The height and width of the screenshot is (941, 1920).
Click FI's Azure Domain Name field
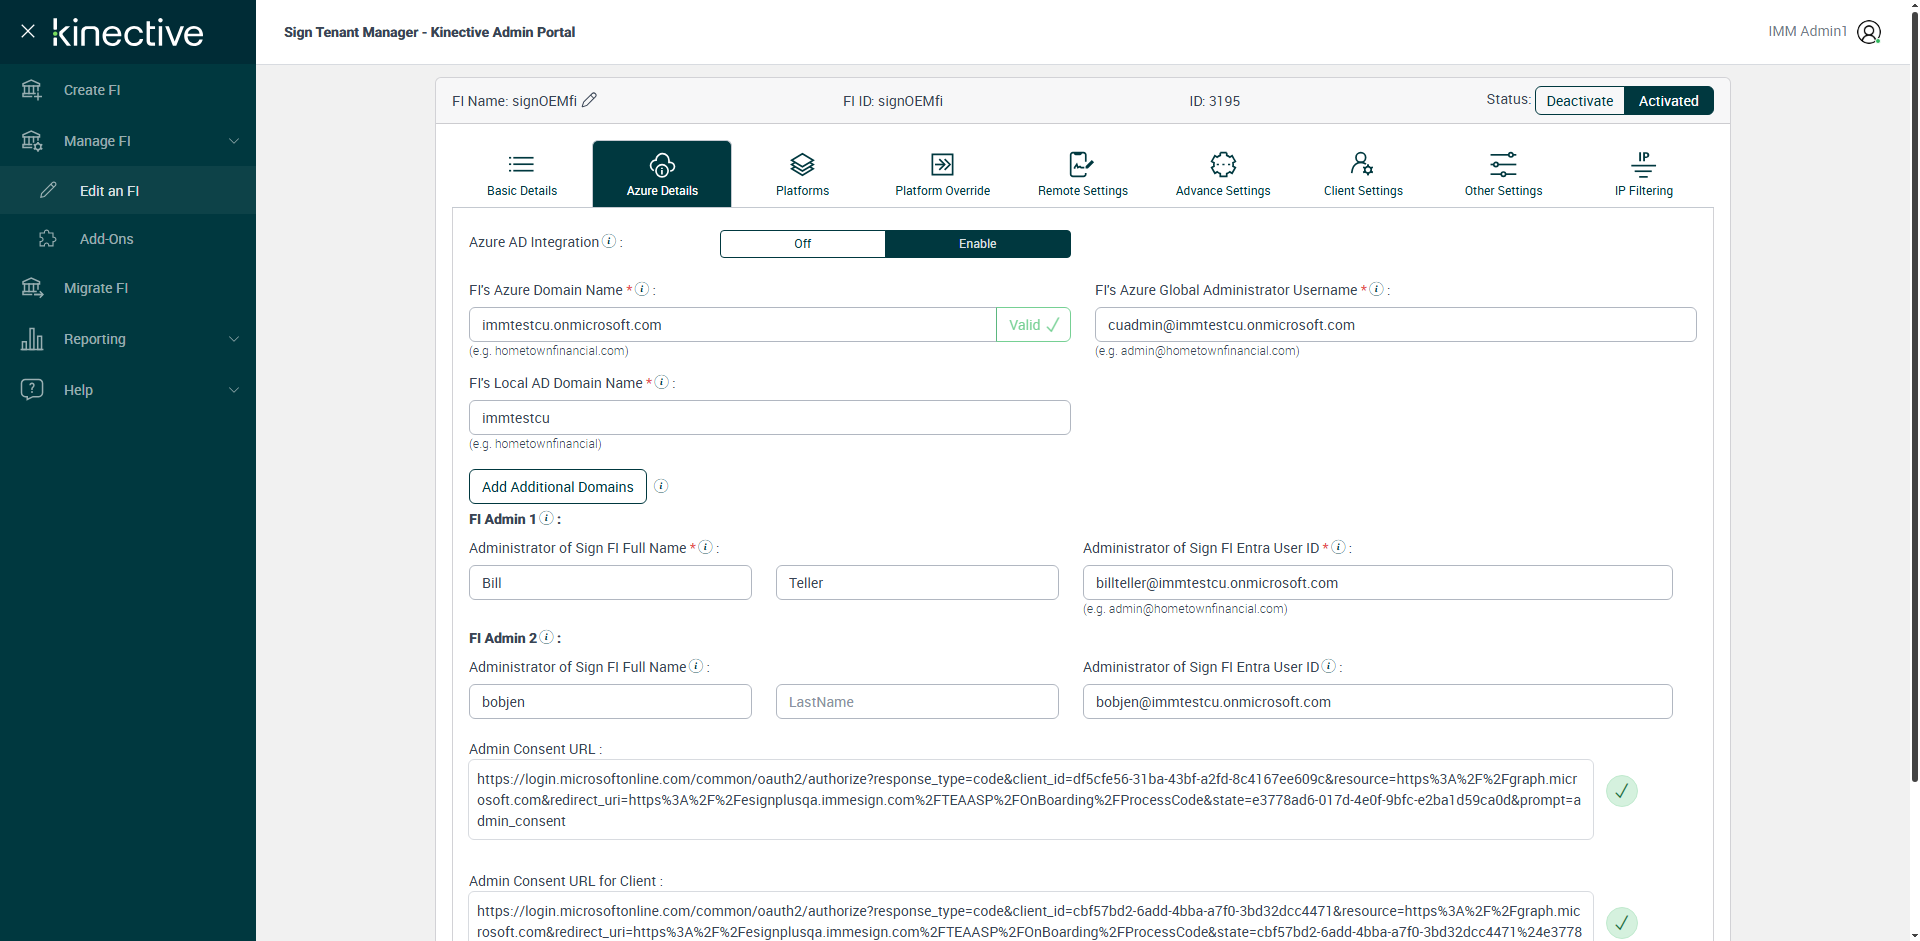pyautogui.click(x=733, y=325)
